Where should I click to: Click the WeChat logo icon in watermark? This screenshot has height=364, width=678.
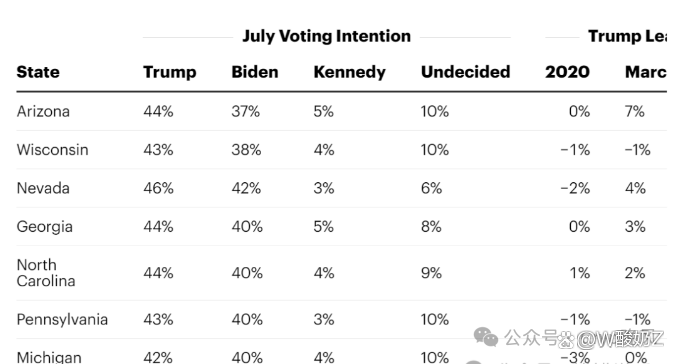(486, 337)
